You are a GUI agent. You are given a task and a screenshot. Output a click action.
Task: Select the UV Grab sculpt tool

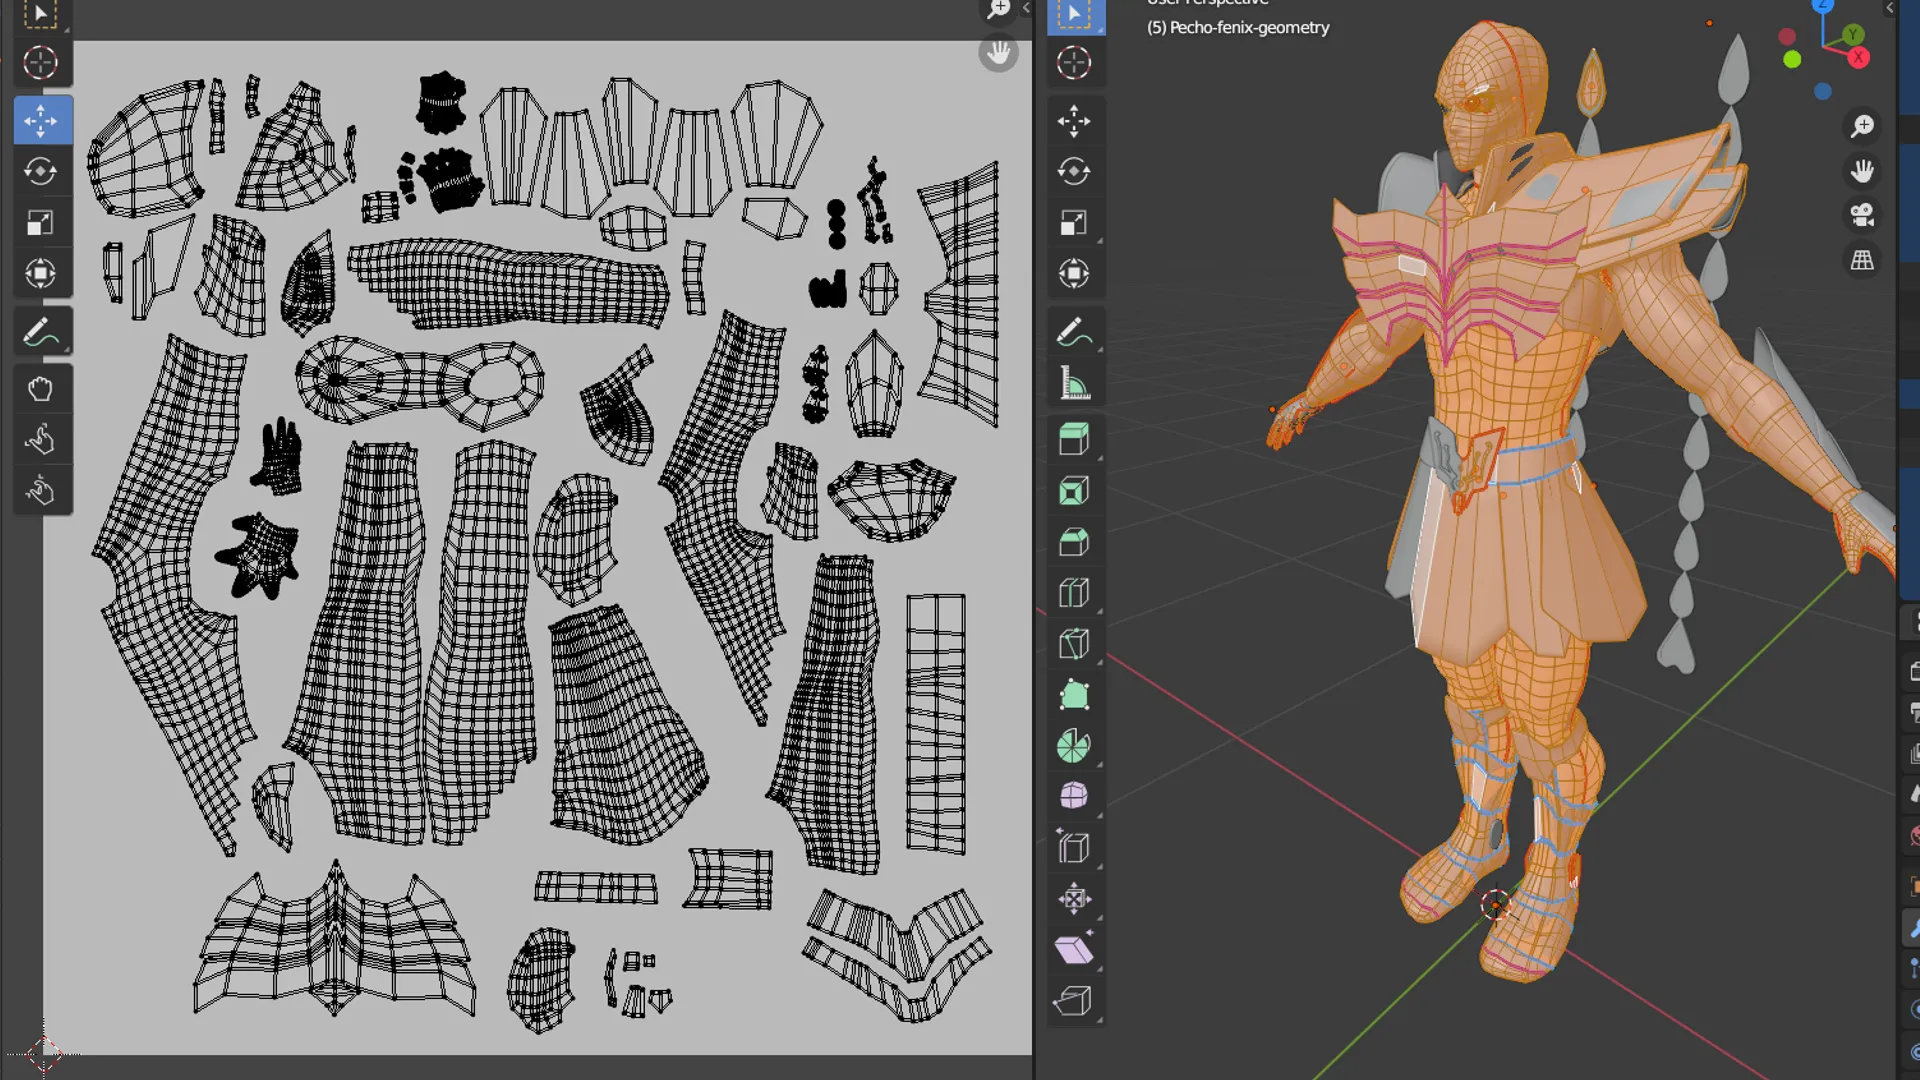click(41, 389)
